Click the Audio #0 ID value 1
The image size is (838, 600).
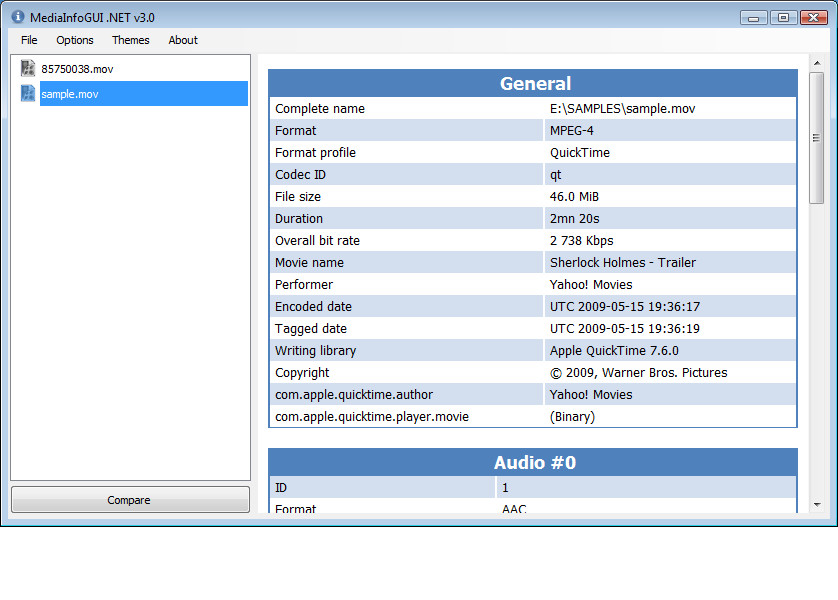click(x=505, y=487)
